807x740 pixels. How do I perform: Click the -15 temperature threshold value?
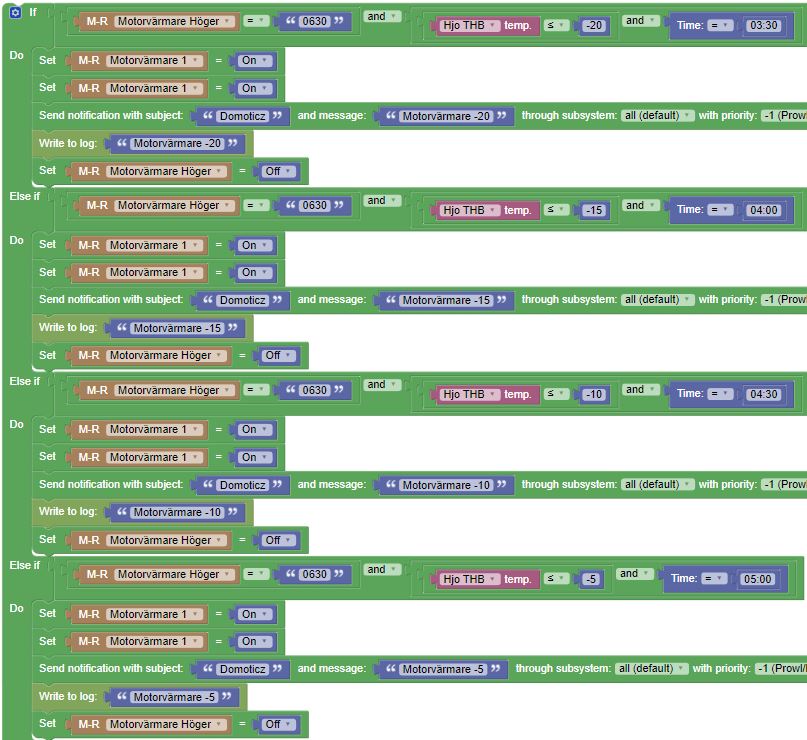pos(594,211)
